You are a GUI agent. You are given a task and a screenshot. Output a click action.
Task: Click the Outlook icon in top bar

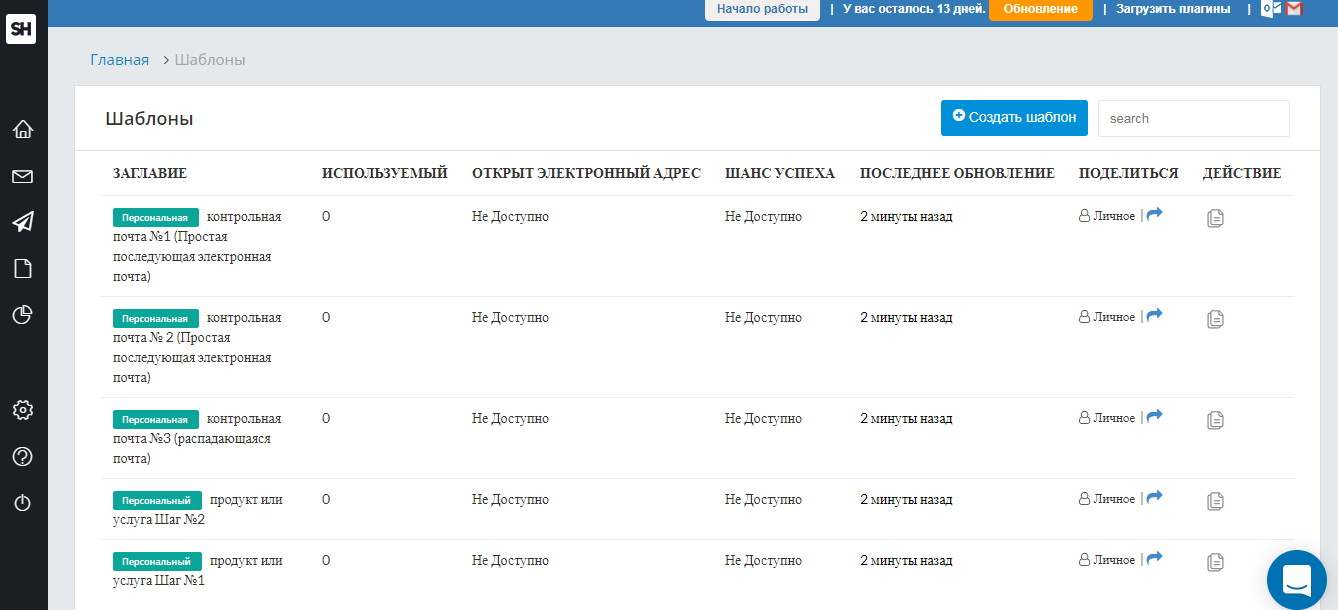pyautogui.click(x=1271, y=9)
